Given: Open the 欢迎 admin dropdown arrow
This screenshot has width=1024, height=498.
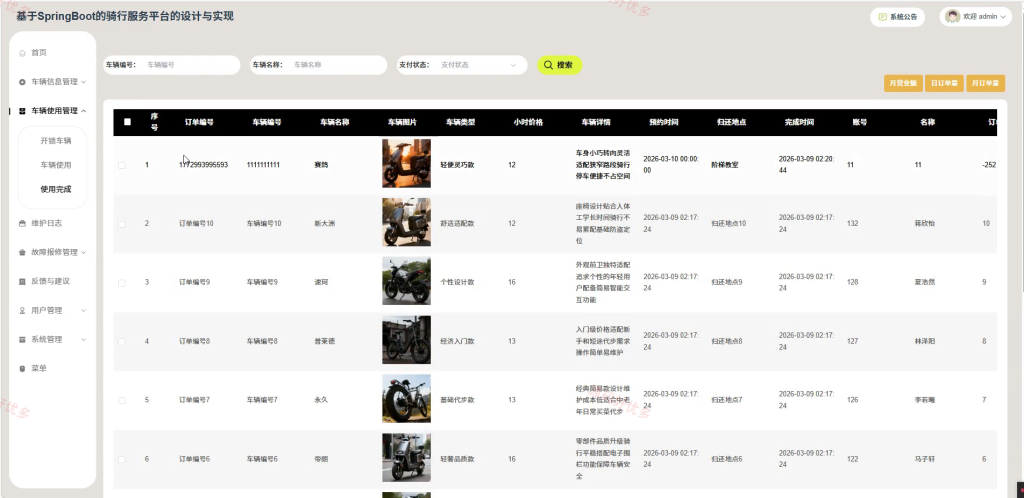Looking at the screenshot, I should click(1003, 17).
